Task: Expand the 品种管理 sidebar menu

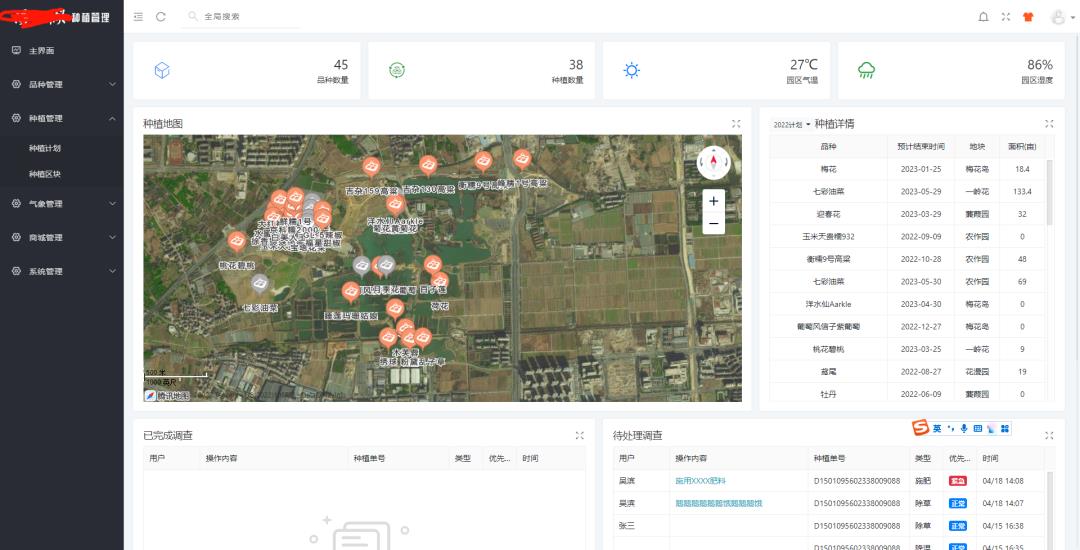Action: (62, 84)
